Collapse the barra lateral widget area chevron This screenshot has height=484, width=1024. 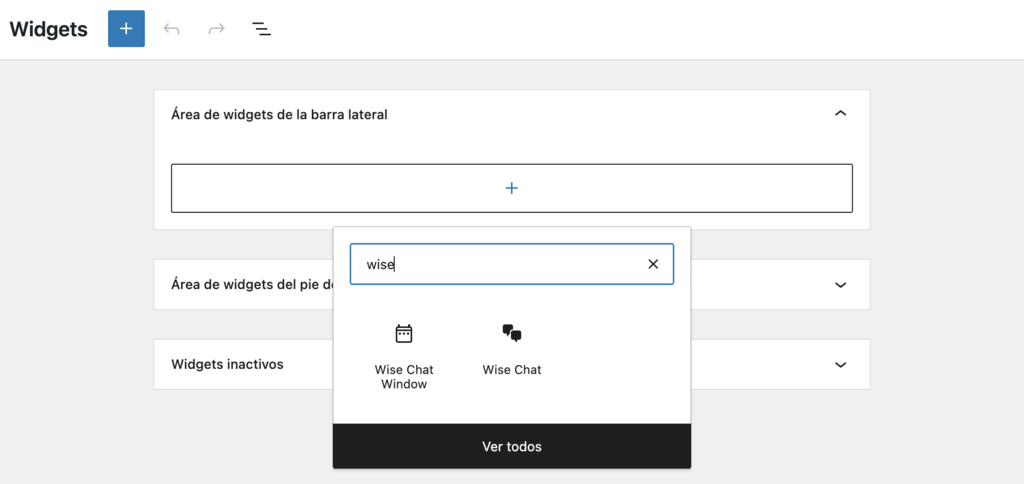coord(840,114)
